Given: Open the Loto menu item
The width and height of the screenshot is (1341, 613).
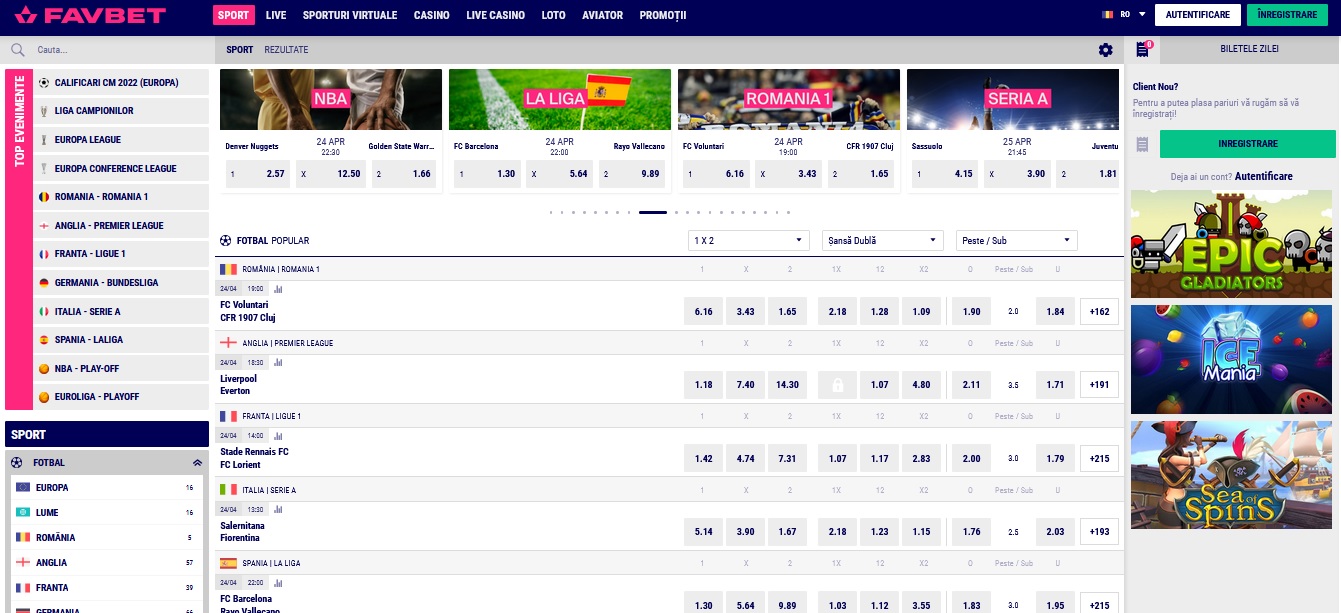Looking at the screenshot, I should (x=553, y=16).
